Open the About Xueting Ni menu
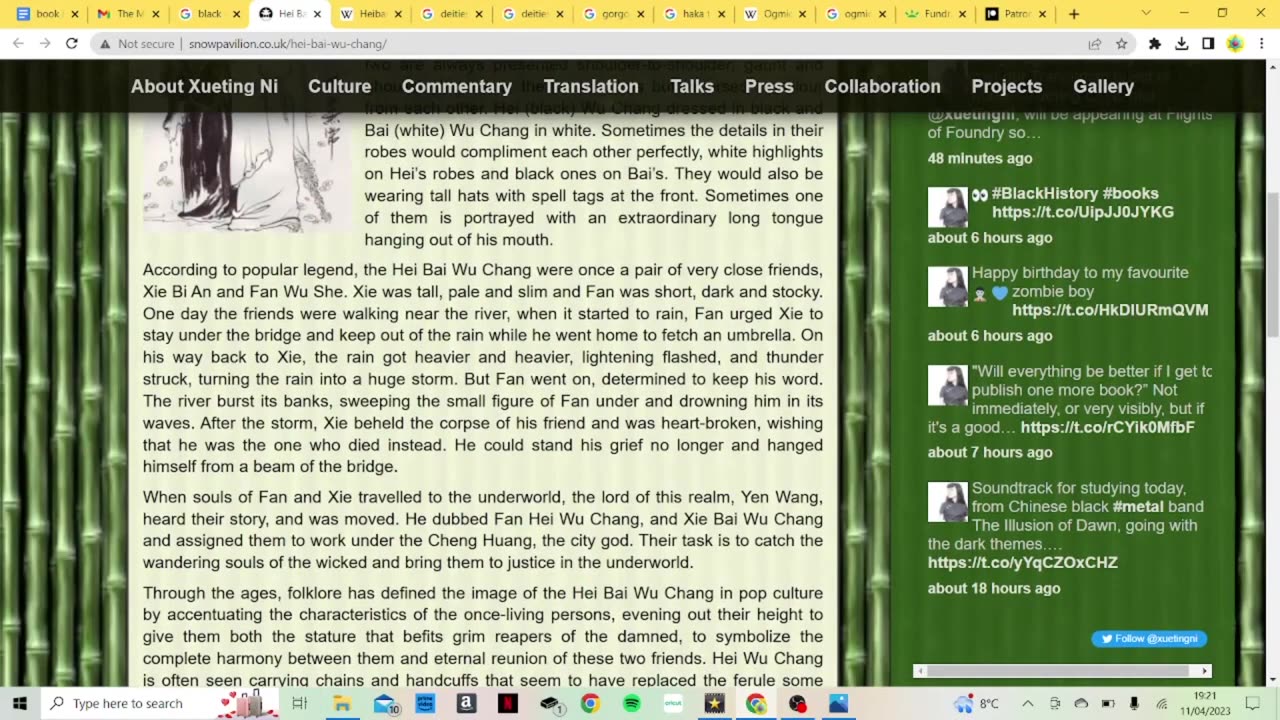 [204, 86]
